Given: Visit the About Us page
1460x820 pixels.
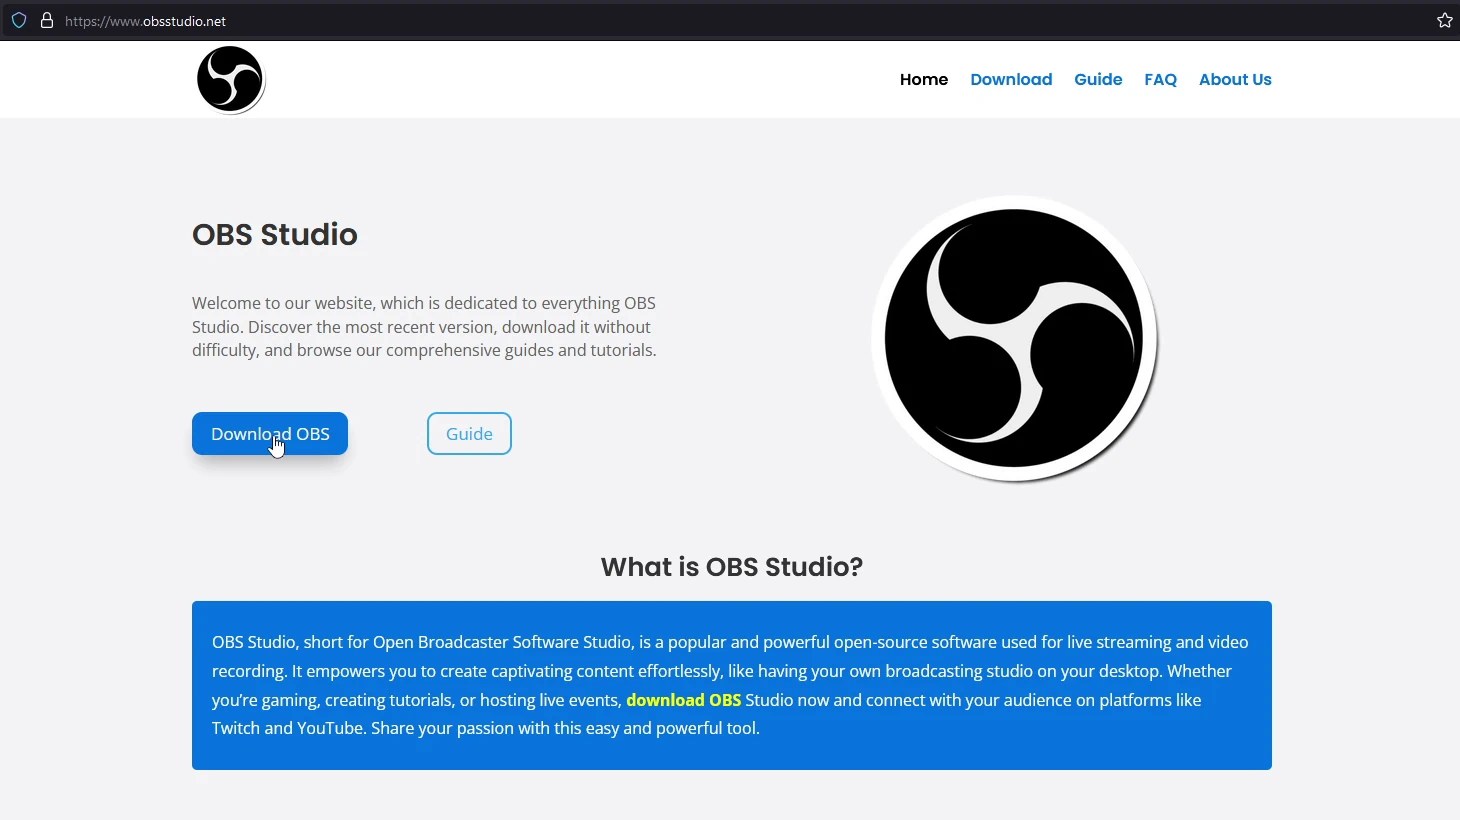Looking at the screenshot, I should pyautogui.click(x=1235, y=79).
